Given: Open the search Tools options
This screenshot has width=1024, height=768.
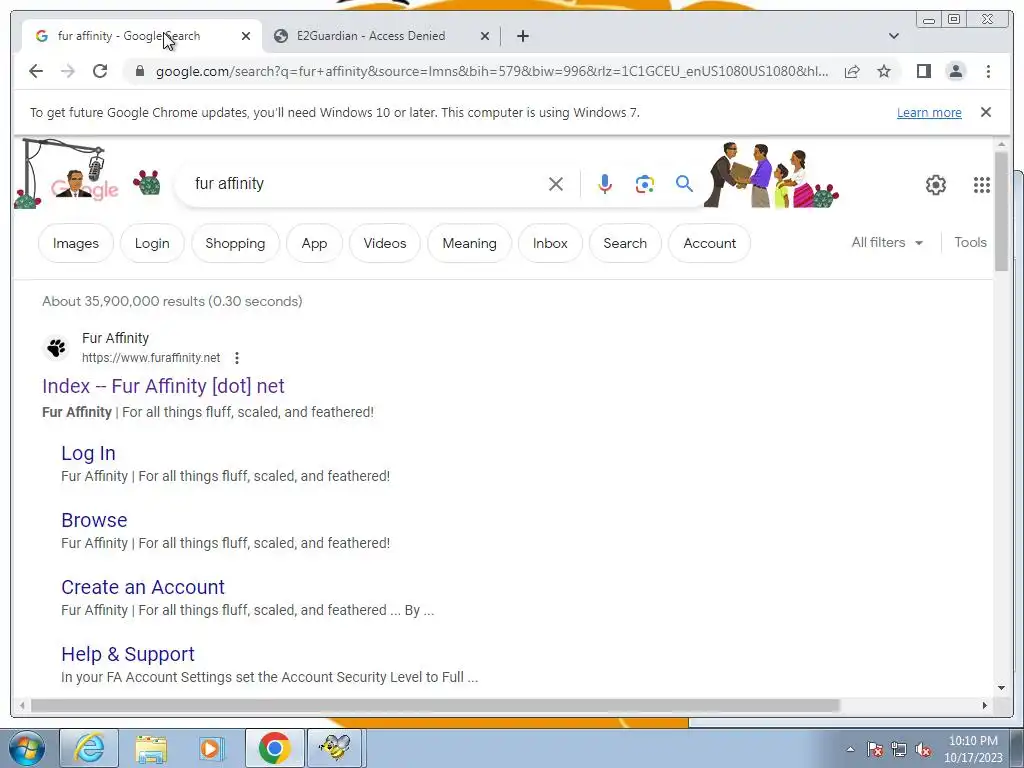Looking at the screenshot, I should point(970,242).
